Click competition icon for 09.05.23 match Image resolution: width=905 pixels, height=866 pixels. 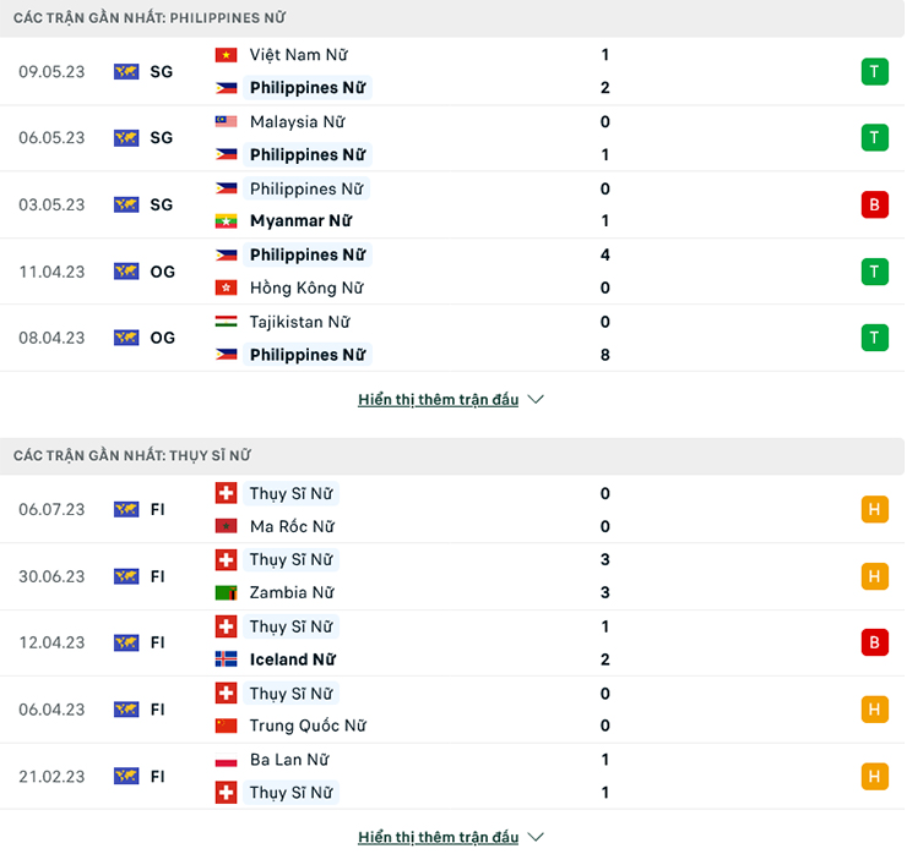(126, 71)
